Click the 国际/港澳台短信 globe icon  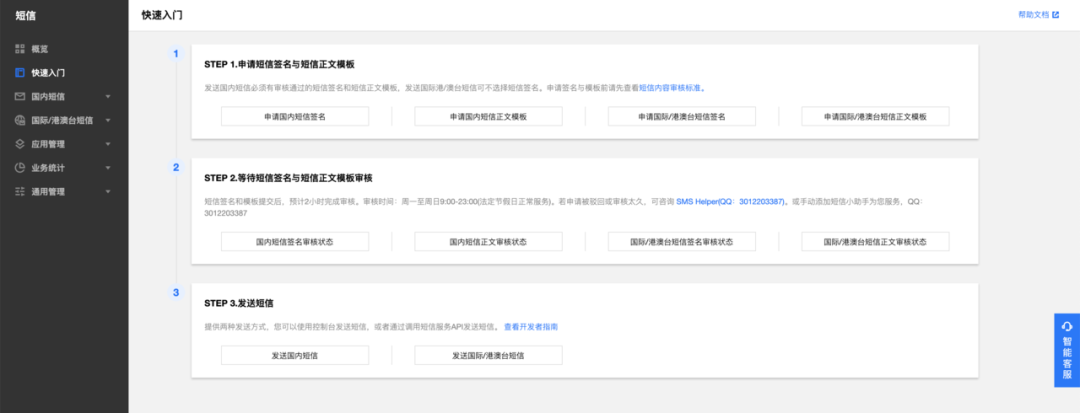[20, 120]
